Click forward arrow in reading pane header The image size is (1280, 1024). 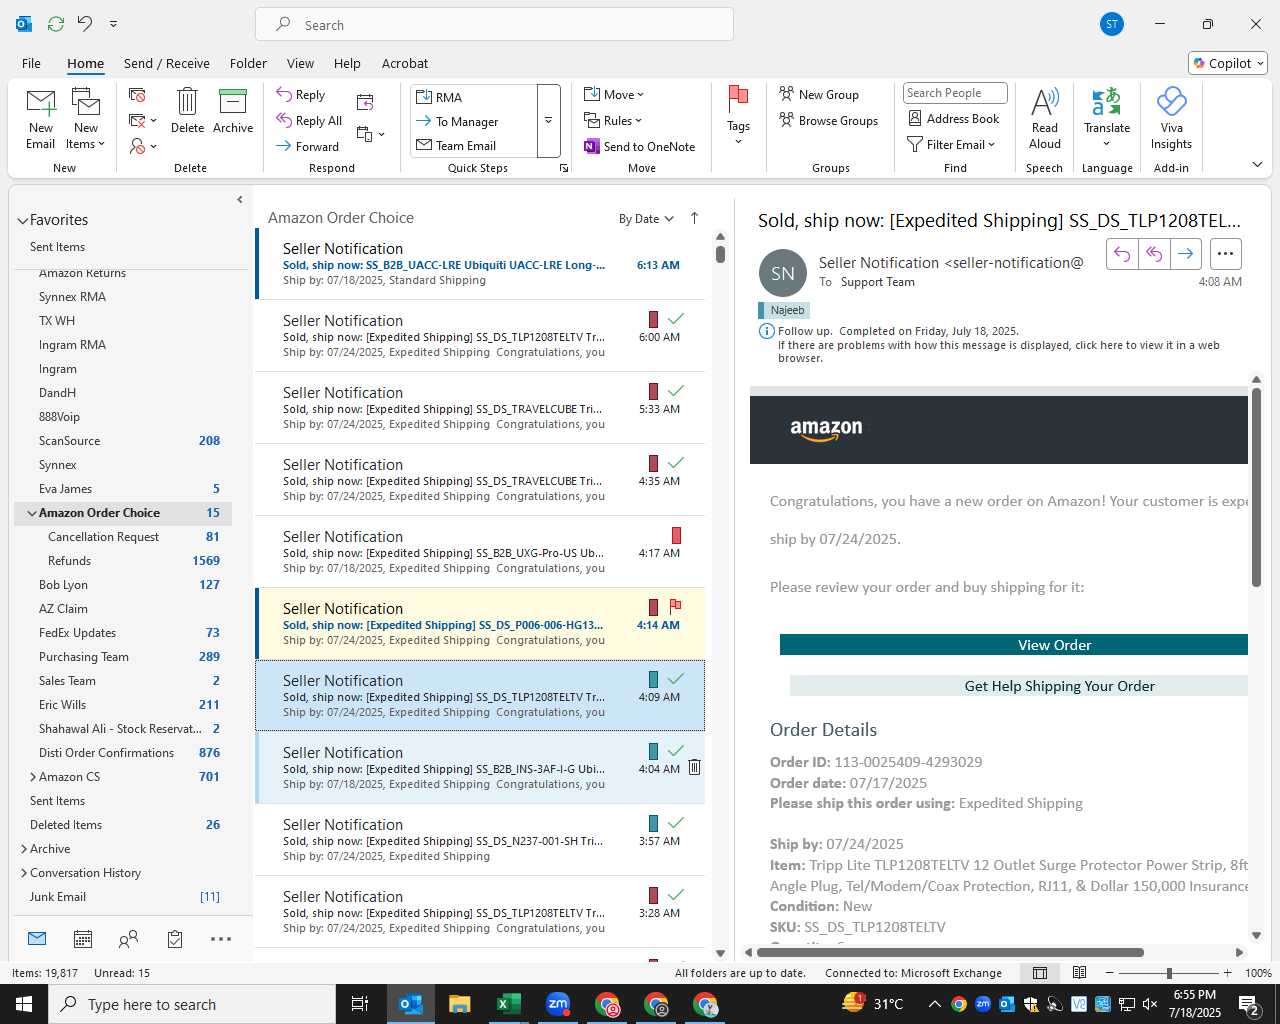(x=1185, y=254)
